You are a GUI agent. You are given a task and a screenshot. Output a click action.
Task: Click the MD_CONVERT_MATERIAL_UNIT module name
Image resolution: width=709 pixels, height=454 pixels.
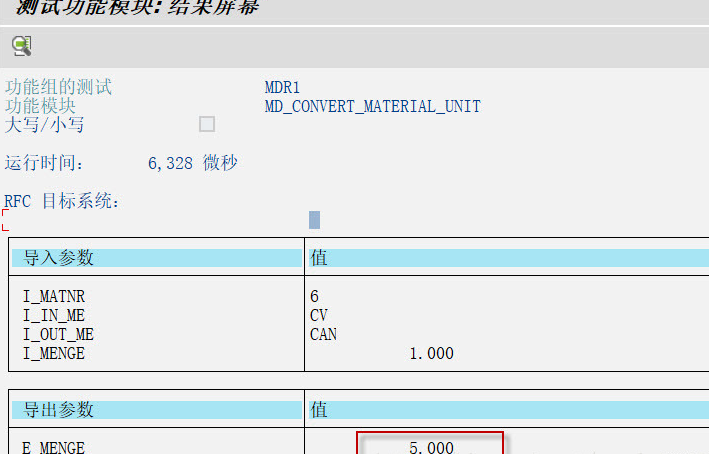pyautogui.click(x=372, y=106)
